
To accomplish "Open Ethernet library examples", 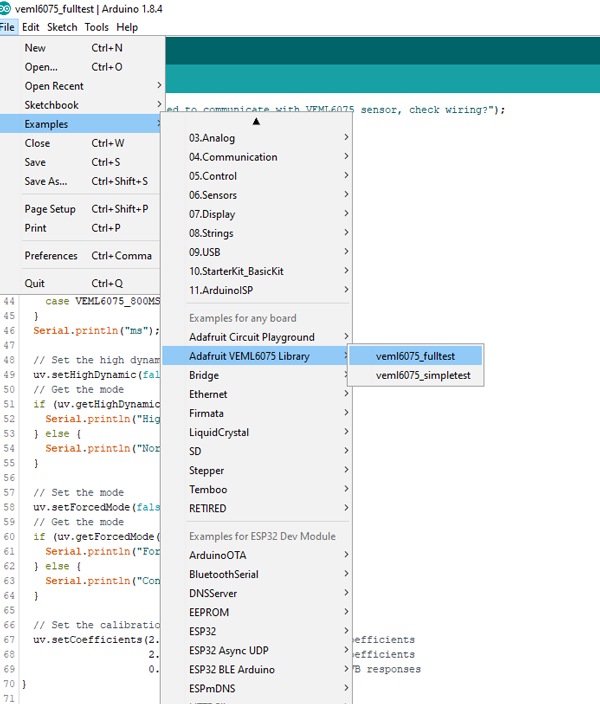I will [256, 394].
